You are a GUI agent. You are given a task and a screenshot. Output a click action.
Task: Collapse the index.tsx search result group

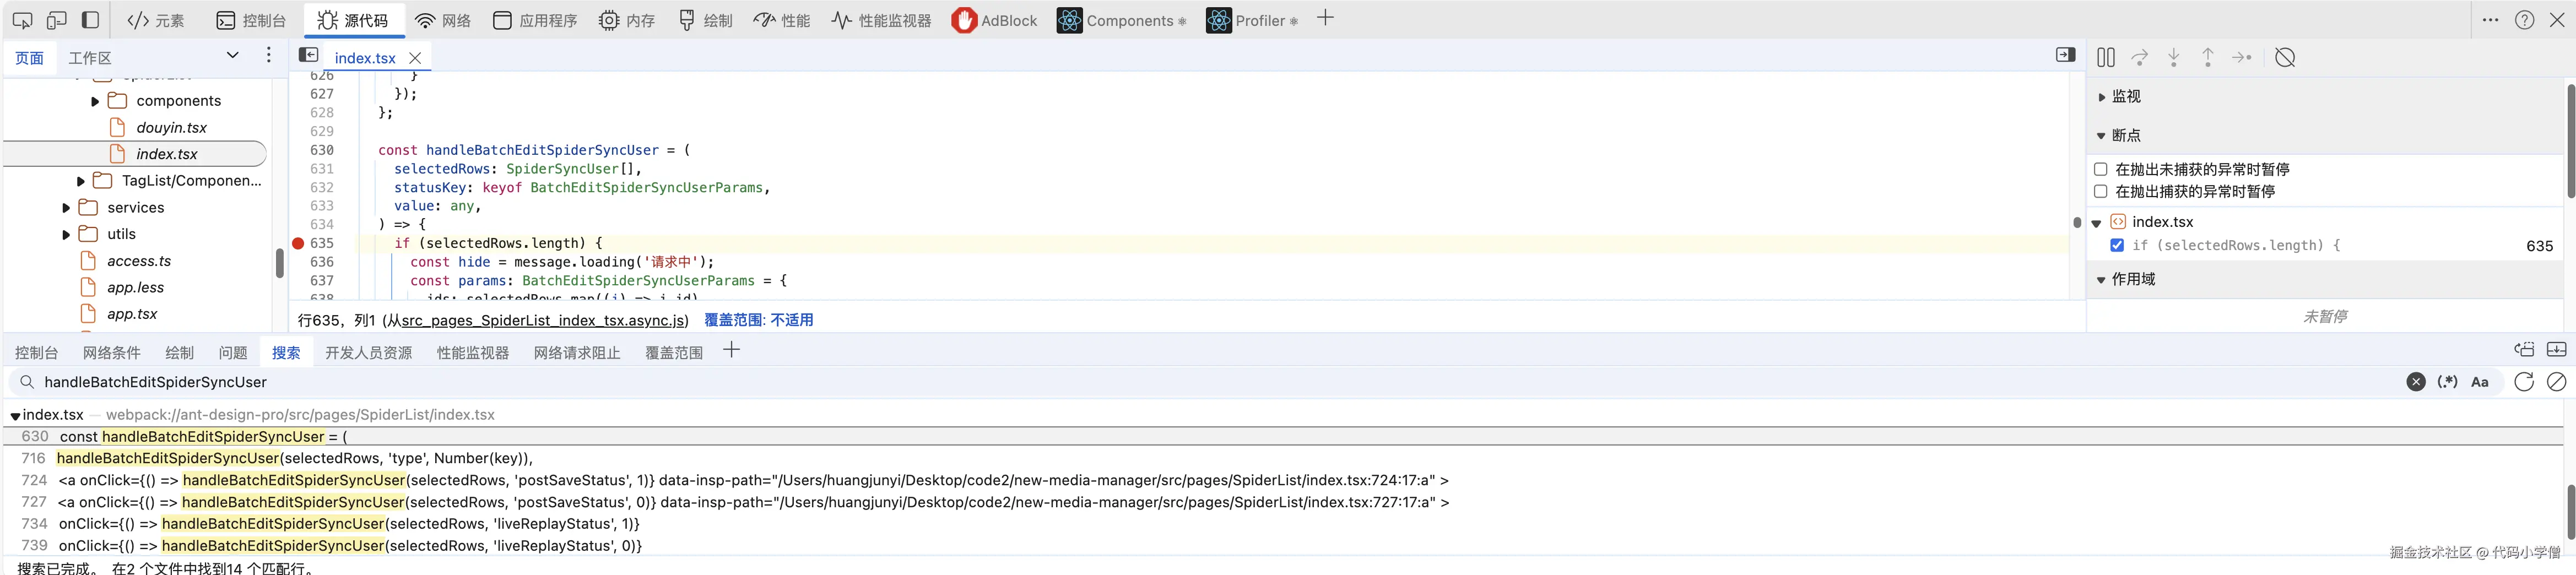pyautogui.click(x=15, y=416)
